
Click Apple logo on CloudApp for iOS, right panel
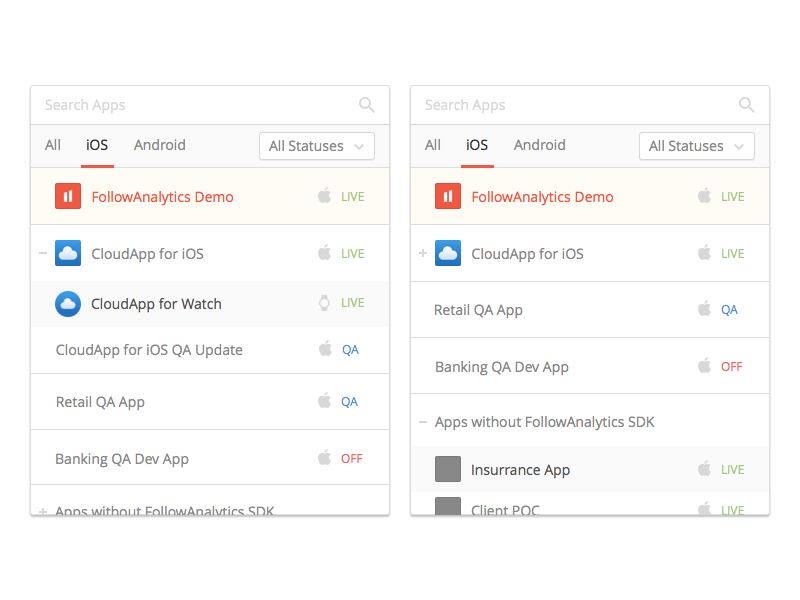(705, 252)
